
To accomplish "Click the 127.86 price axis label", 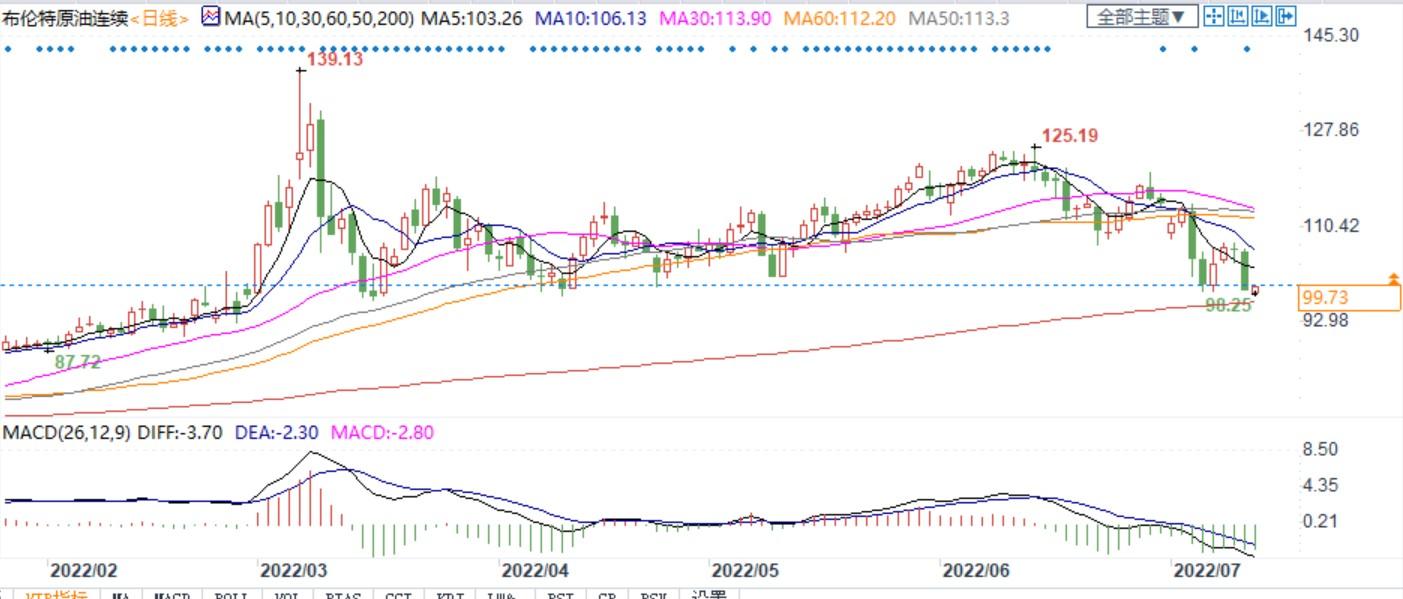I will pos(1331,129).
